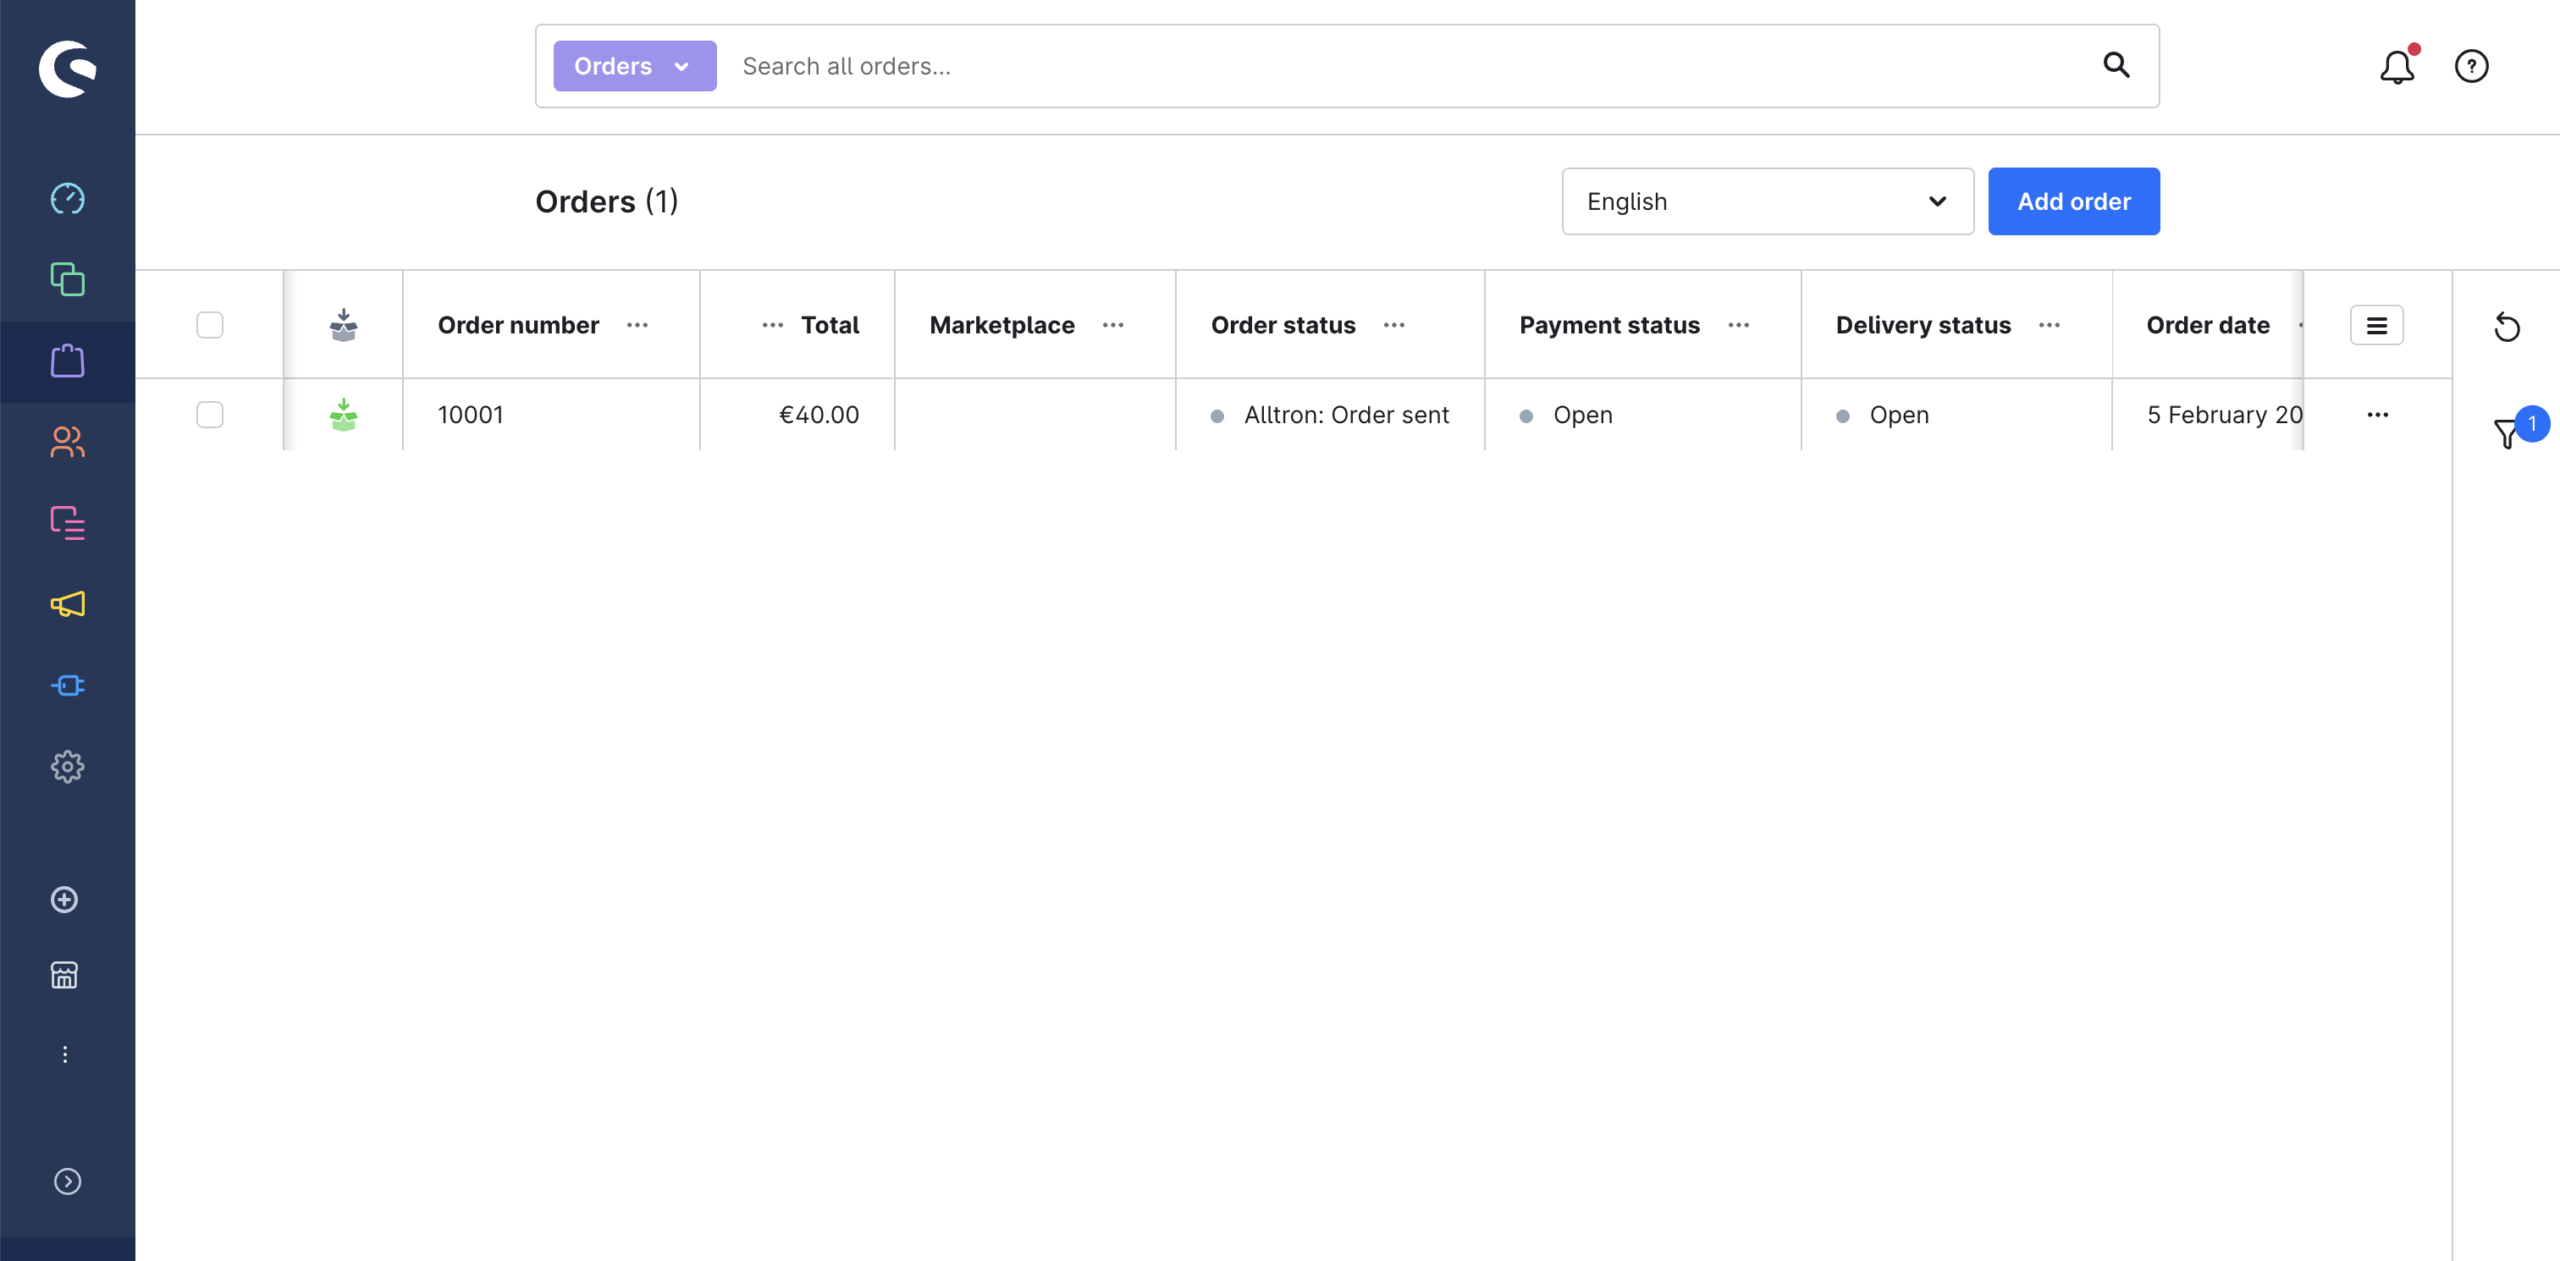Open the Content sidebar icon

(67, 522)
